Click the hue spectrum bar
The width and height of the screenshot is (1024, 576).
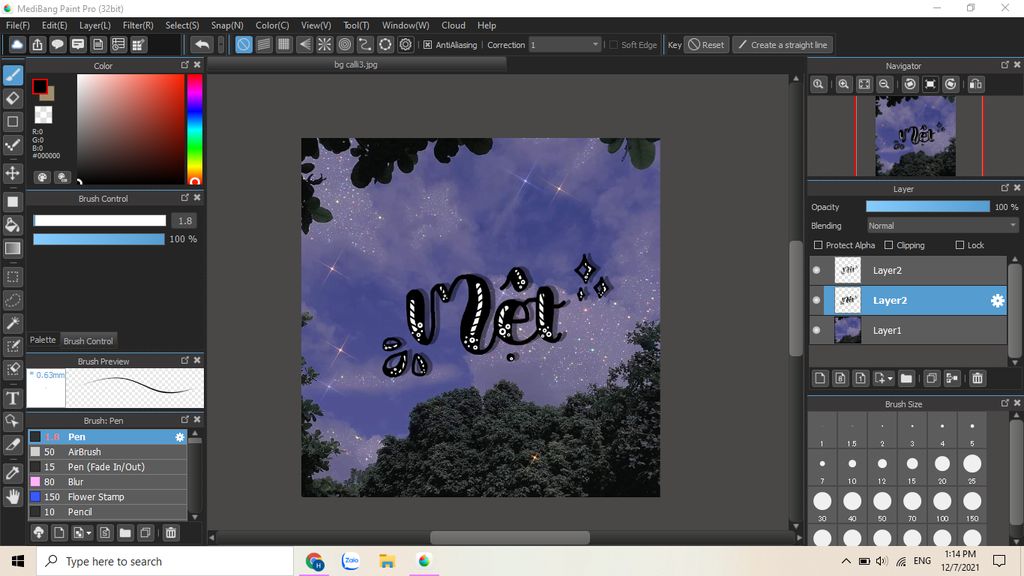point(195,129)
